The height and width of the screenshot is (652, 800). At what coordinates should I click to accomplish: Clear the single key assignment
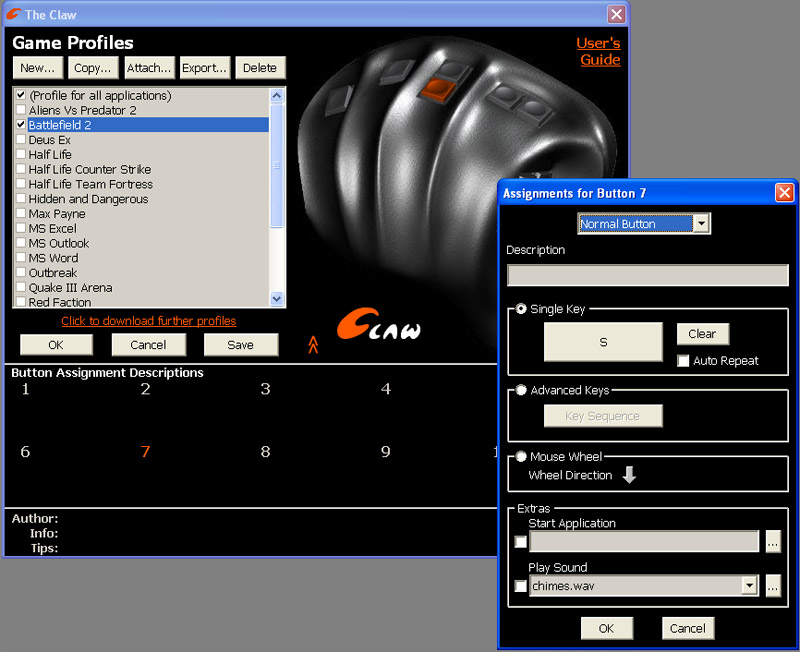coord(703,334)
